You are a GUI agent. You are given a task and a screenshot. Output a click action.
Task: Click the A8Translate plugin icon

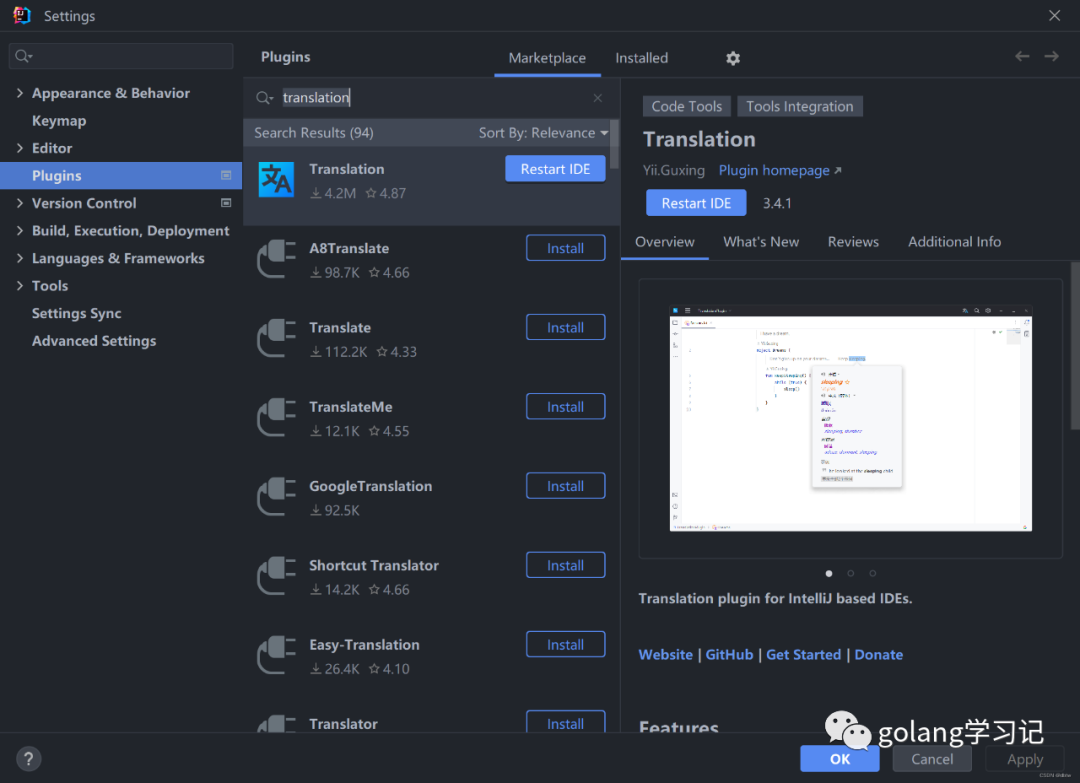[276, 259]
